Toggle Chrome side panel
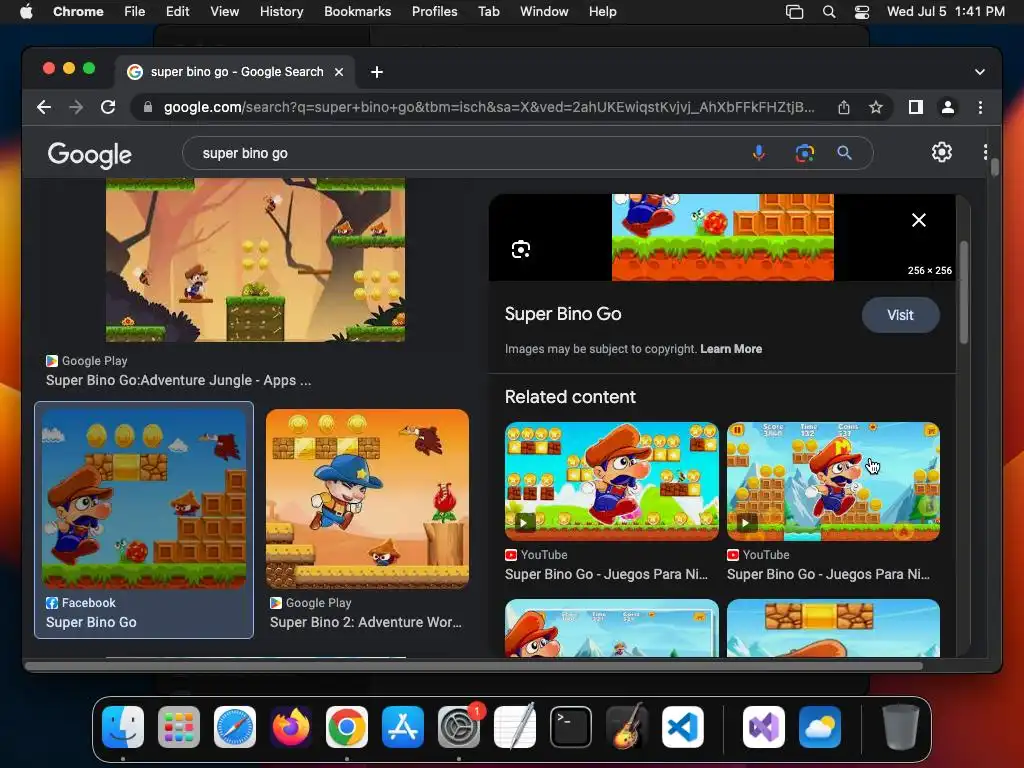 pyautogui.click(x=916, y=107)
